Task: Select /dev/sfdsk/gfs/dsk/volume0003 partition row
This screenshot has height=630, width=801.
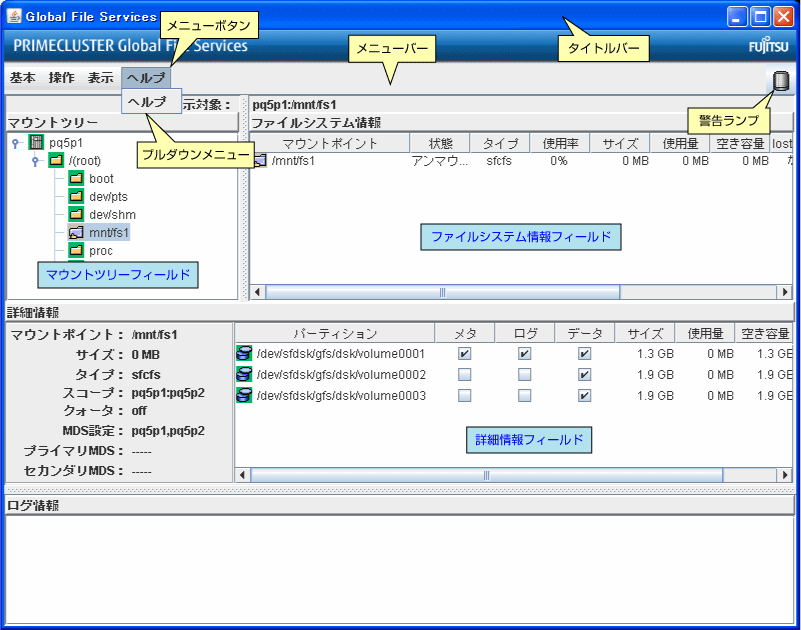Action: [513, 395]
